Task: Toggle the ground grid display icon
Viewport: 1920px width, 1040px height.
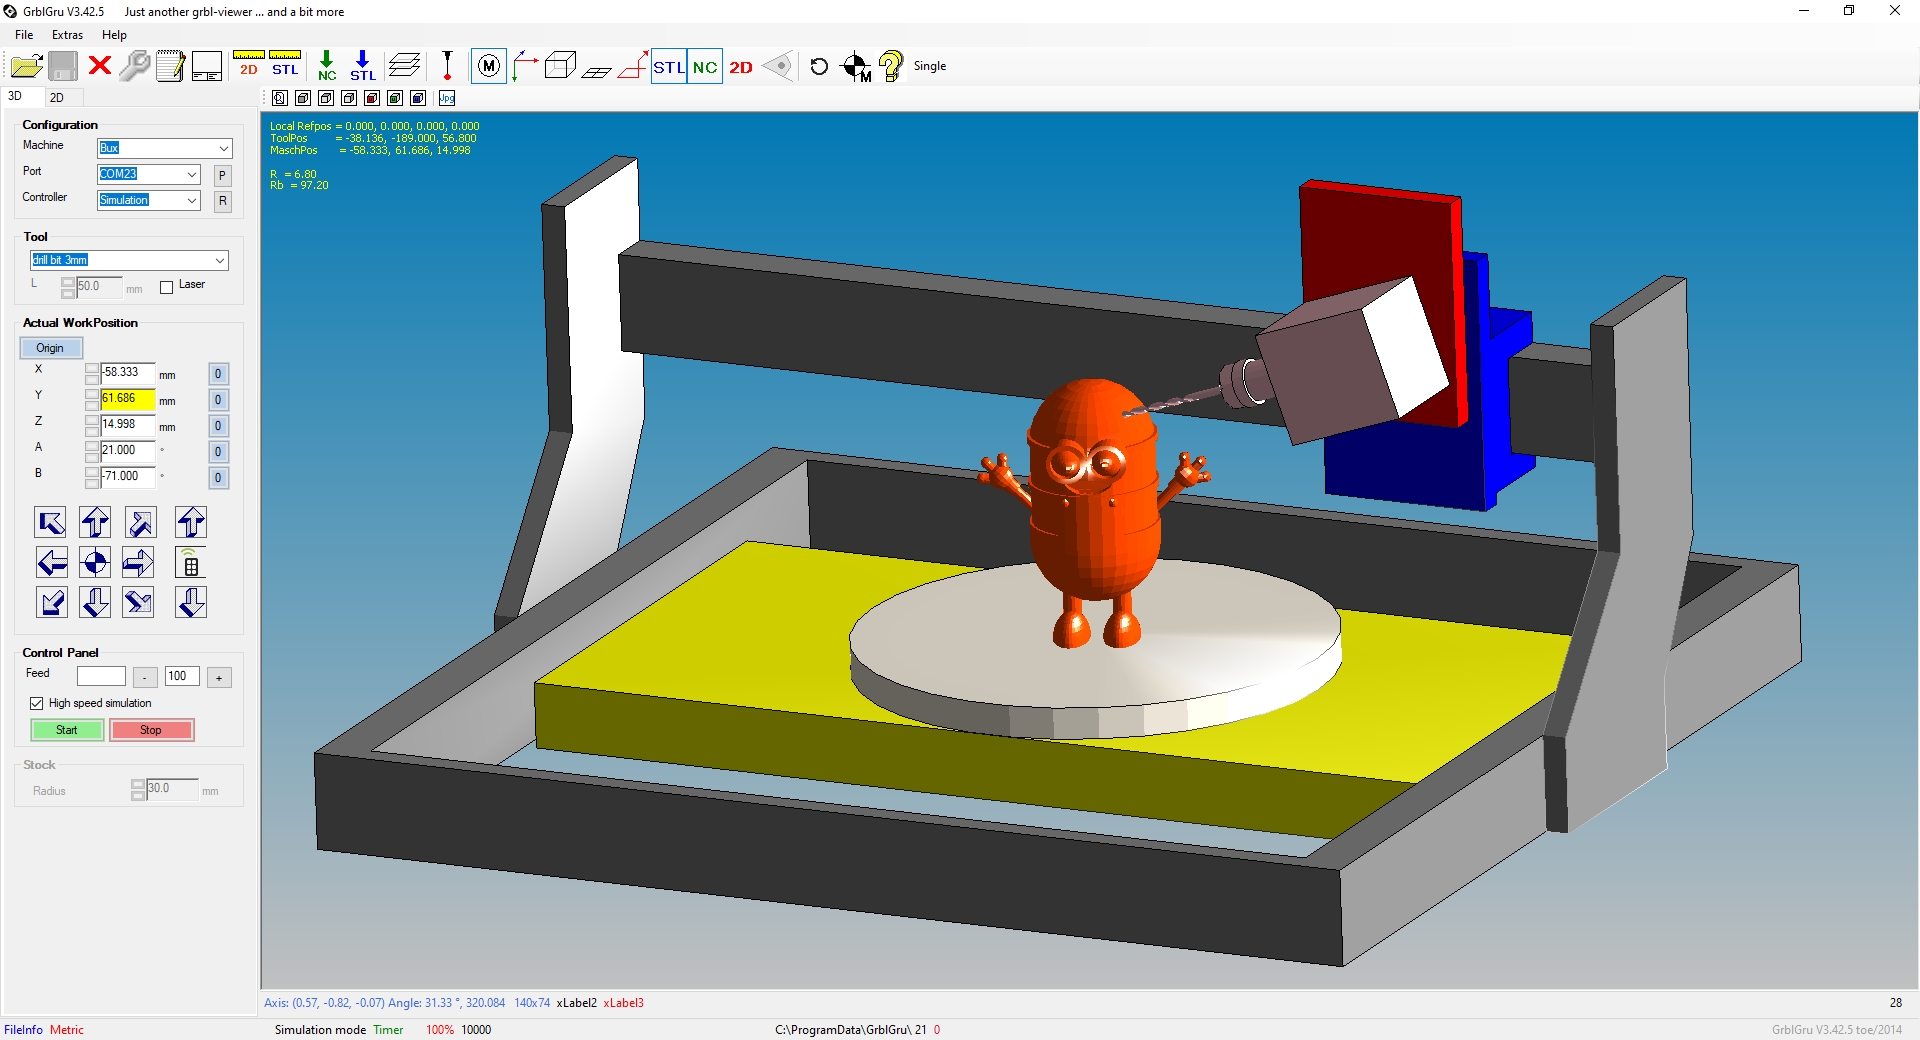Action: (596, 70)
